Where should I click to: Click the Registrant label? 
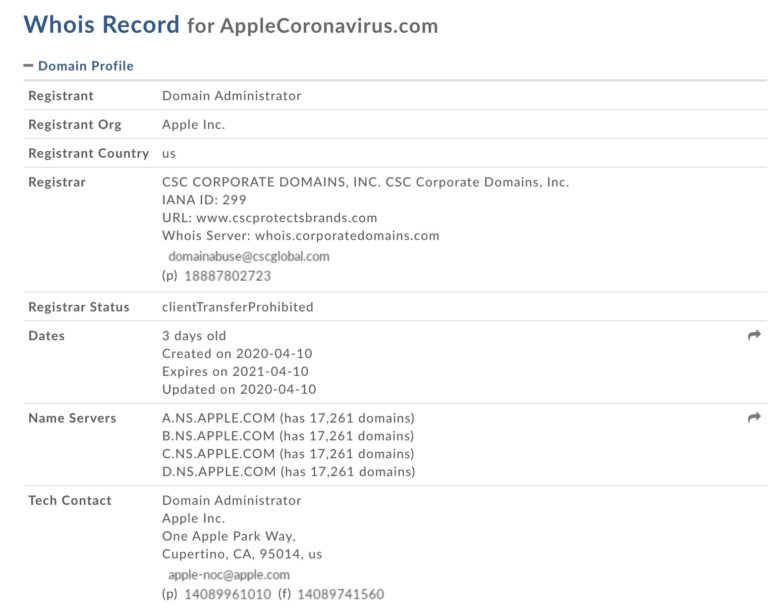(61, 96)
